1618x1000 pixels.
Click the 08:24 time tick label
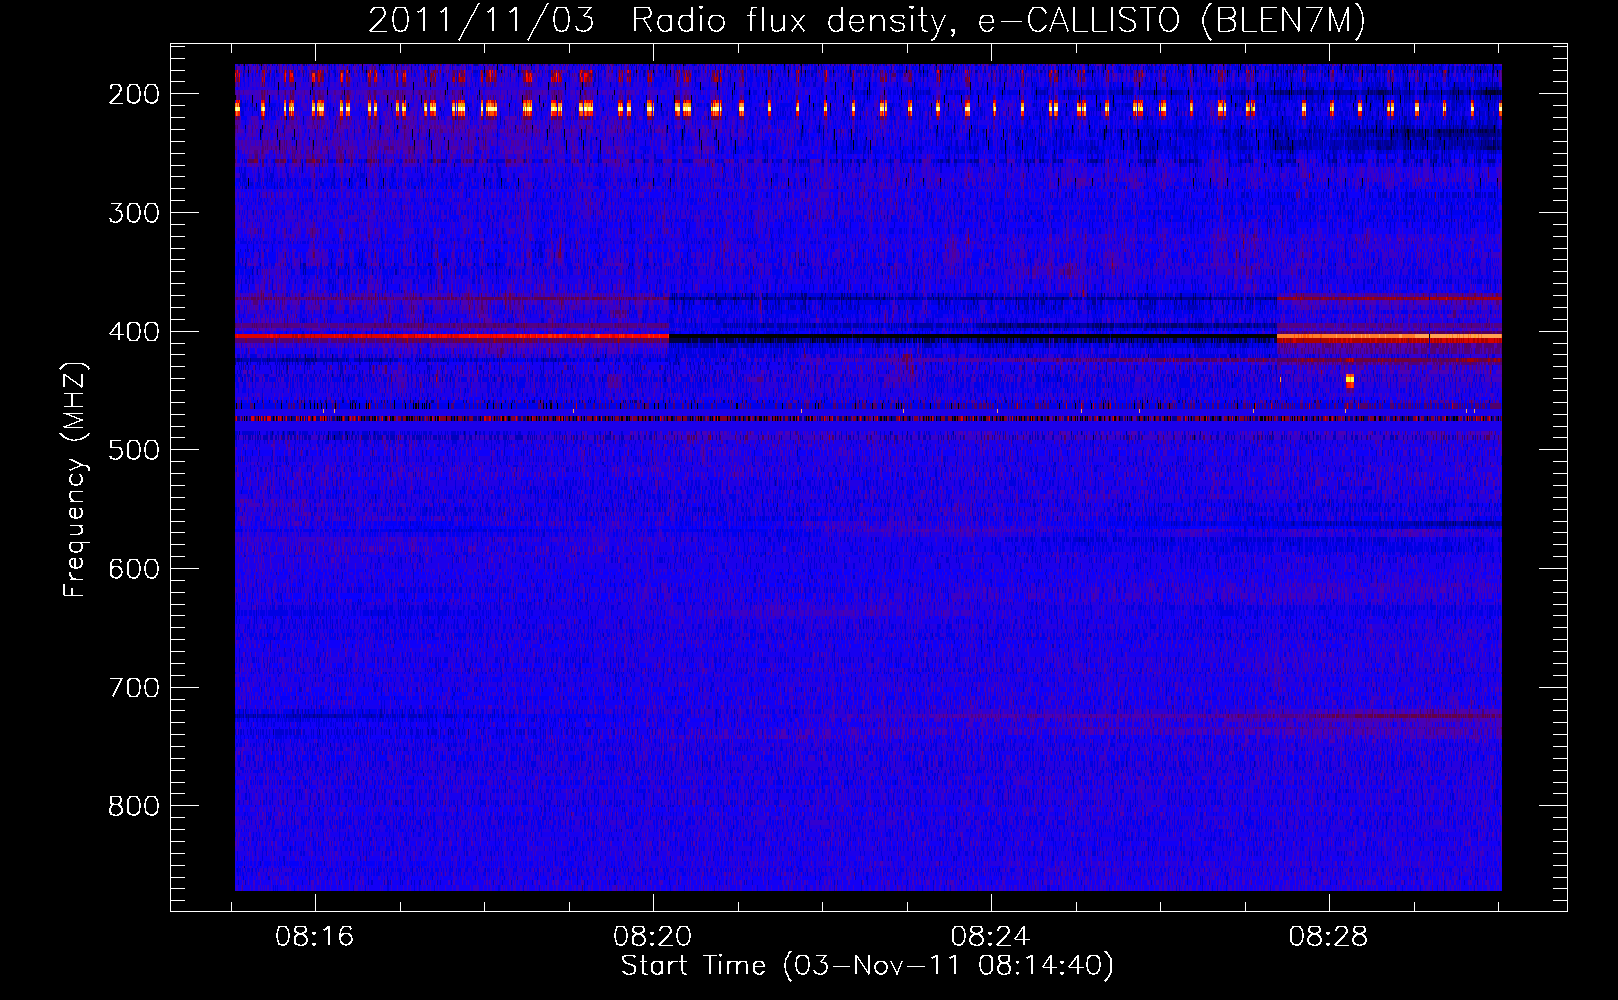click(x=990, y=937)
